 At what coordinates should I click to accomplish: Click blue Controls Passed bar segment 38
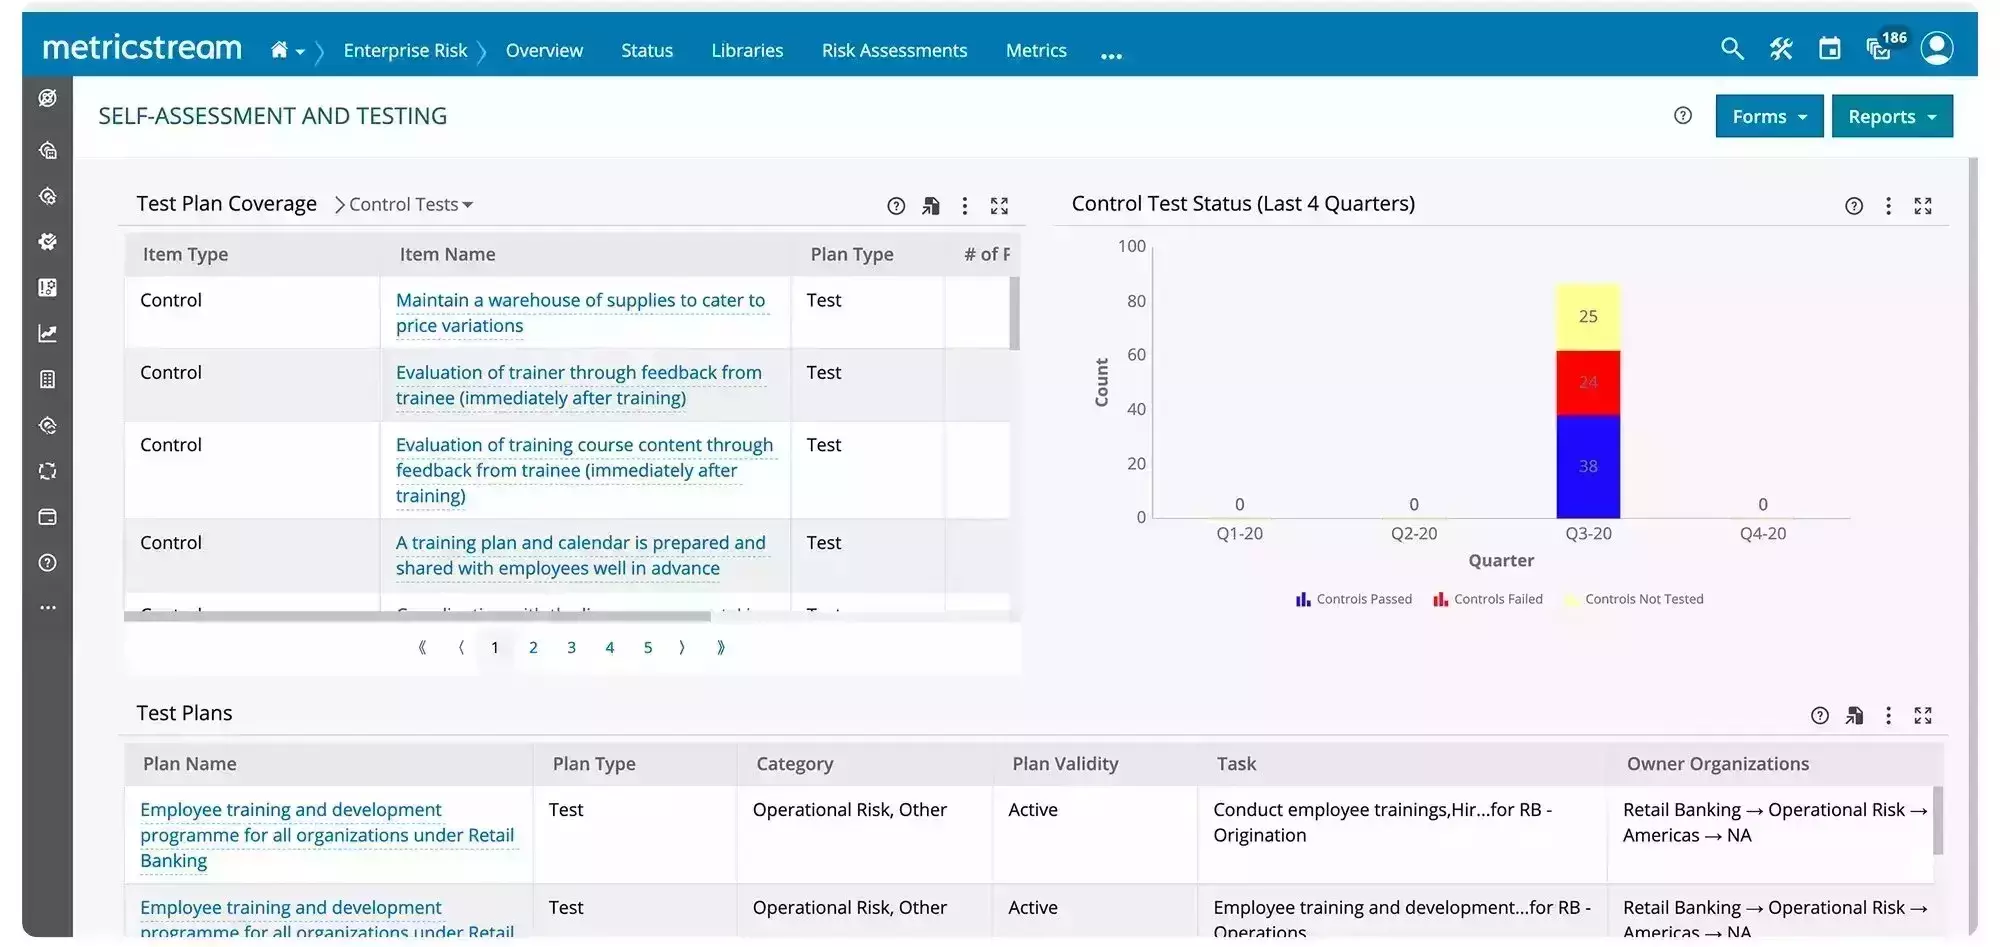coord(1588,467)
